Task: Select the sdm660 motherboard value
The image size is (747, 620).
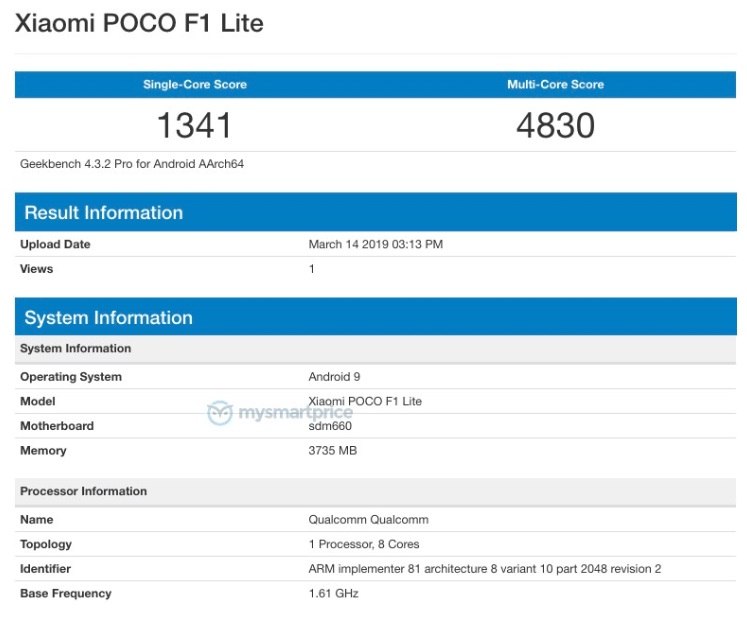Action: pyautogui.click(x=330, y=426)
